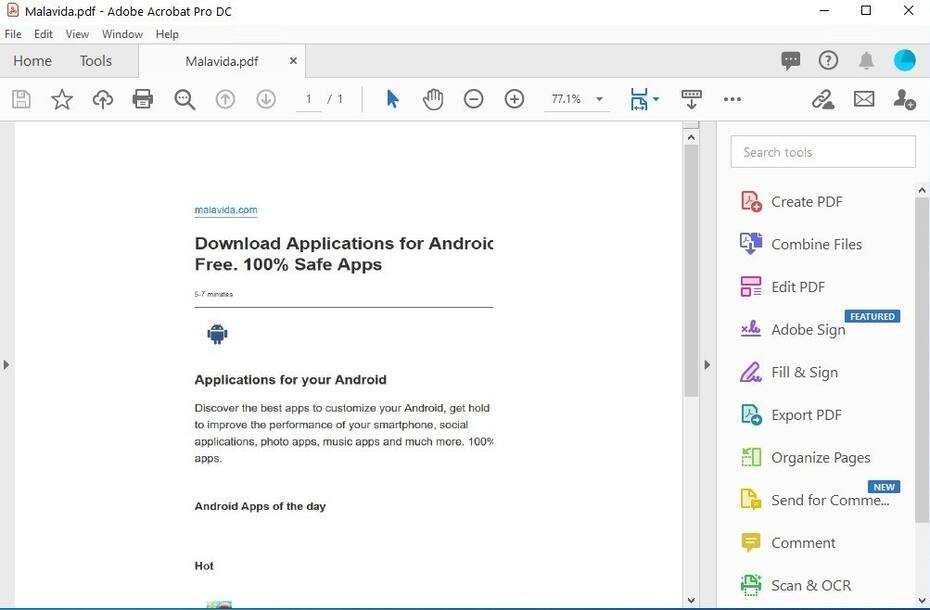Open fit page options dropdown arrow
Image resolution: width=930 pixels, height=610 pixels.
click(x=656, y=99)
